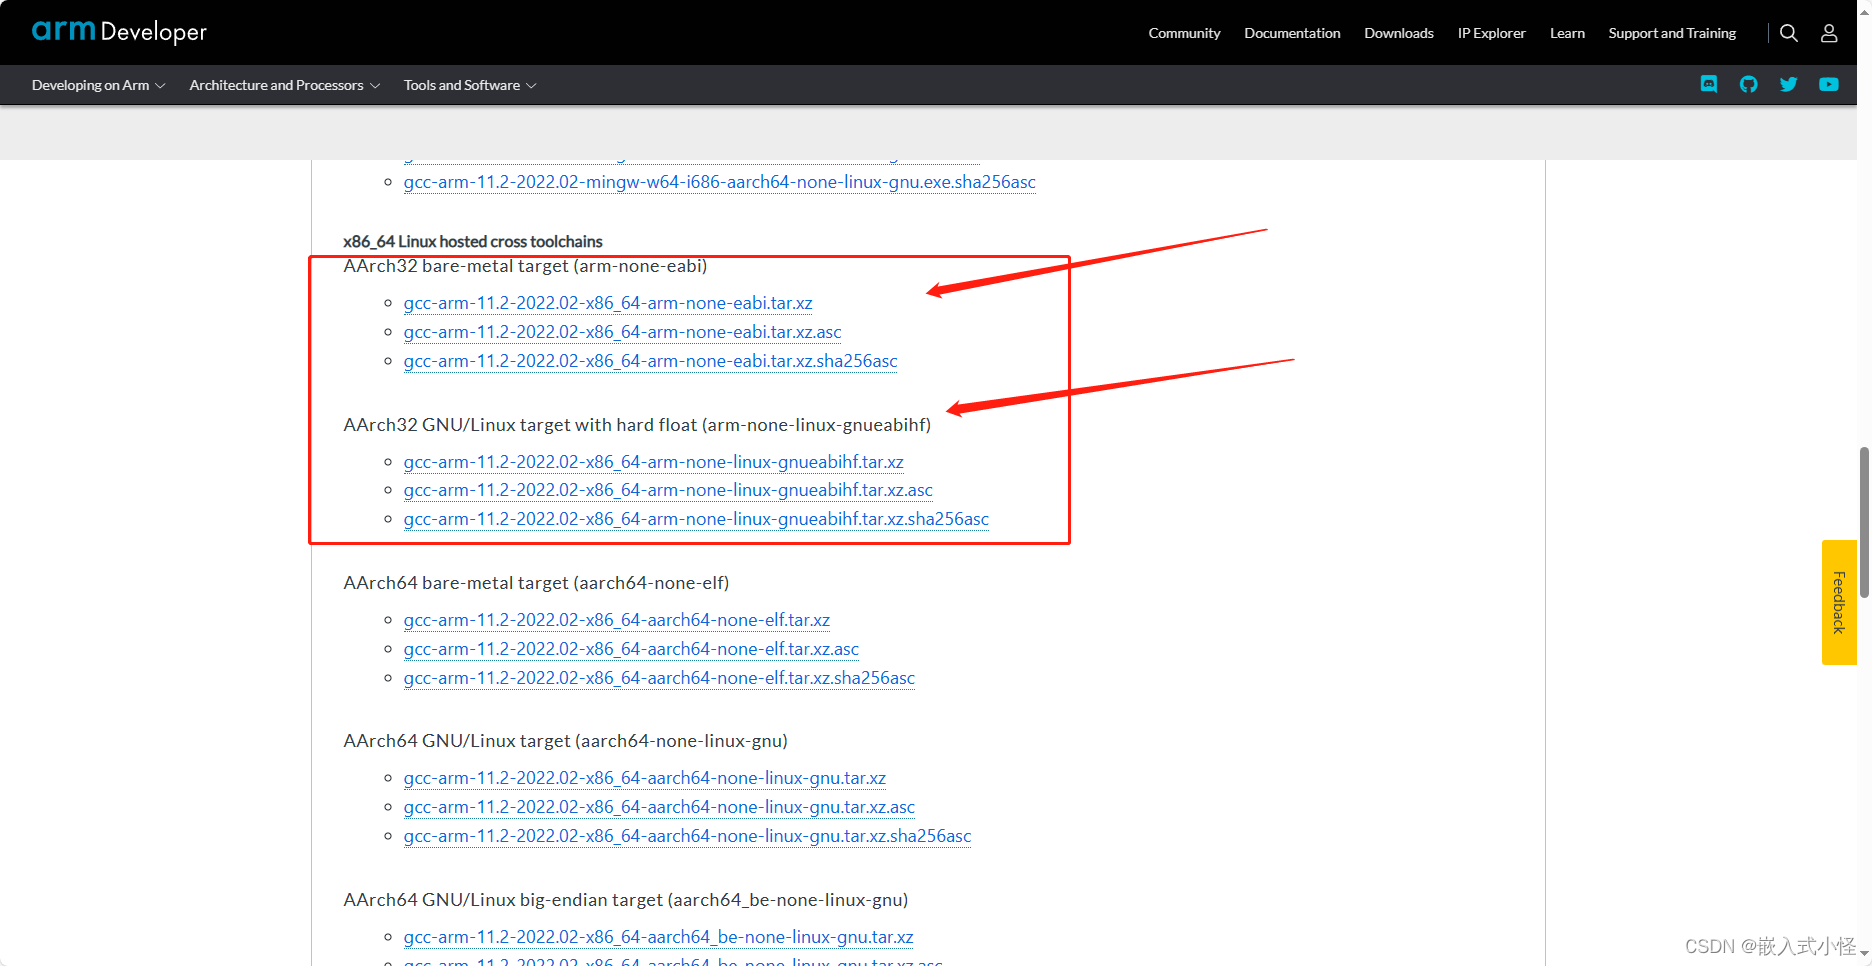Download x86_64-aarch64-none-elf.tar.xz
This screenshot has height=966, width=1872.
click(x=616, y=620)
